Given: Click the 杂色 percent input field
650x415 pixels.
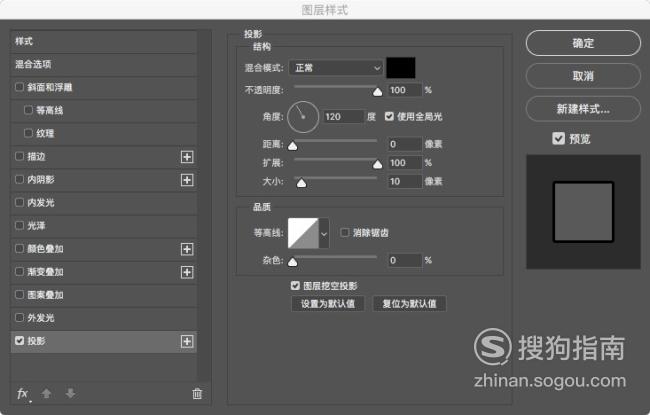Looking at the screenshot, I should [405, 260].
